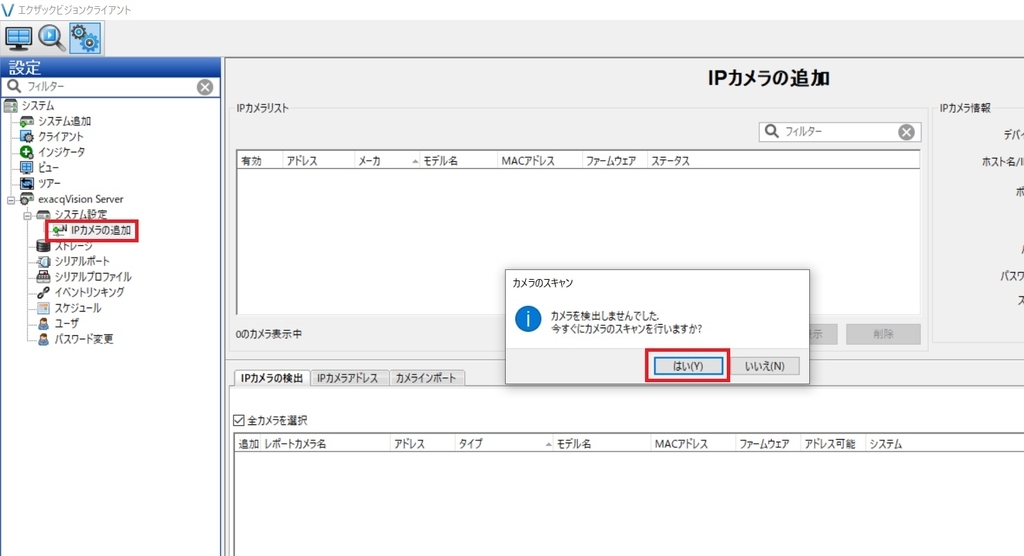Image resolution: width=1024 pixels, height=556 pixels.
Task: Switch to the カメラインポート tab
Action: click(426, 378)
